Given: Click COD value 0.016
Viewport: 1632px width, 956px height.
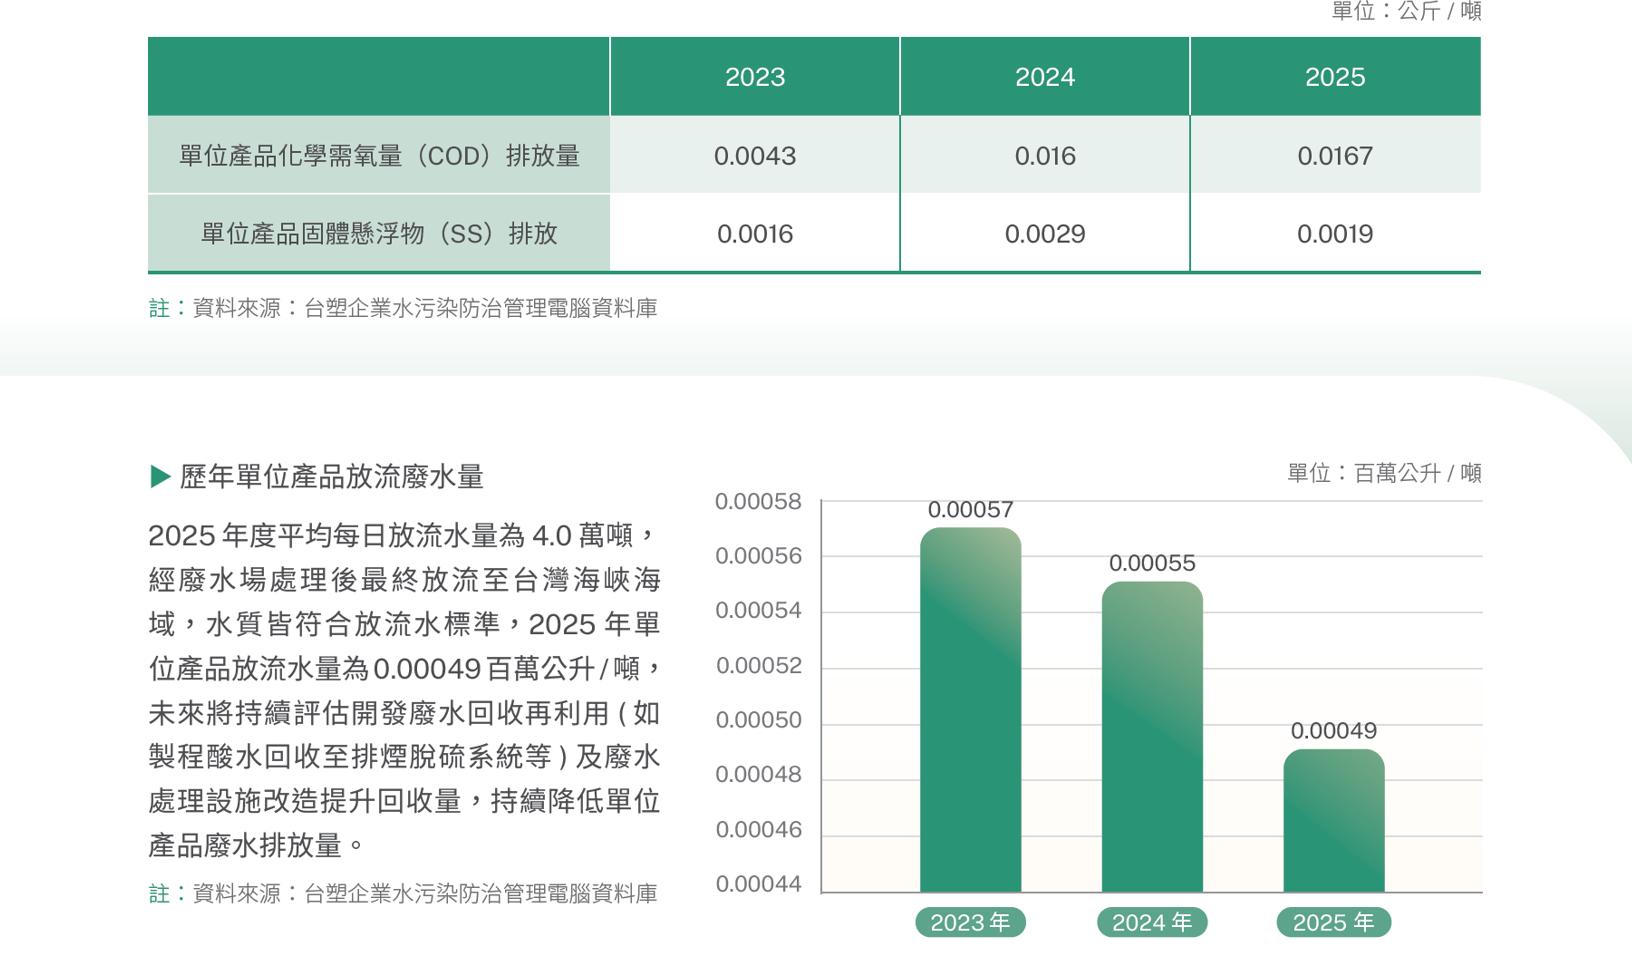Looking at the screenshot, I should coord(1045,156).
